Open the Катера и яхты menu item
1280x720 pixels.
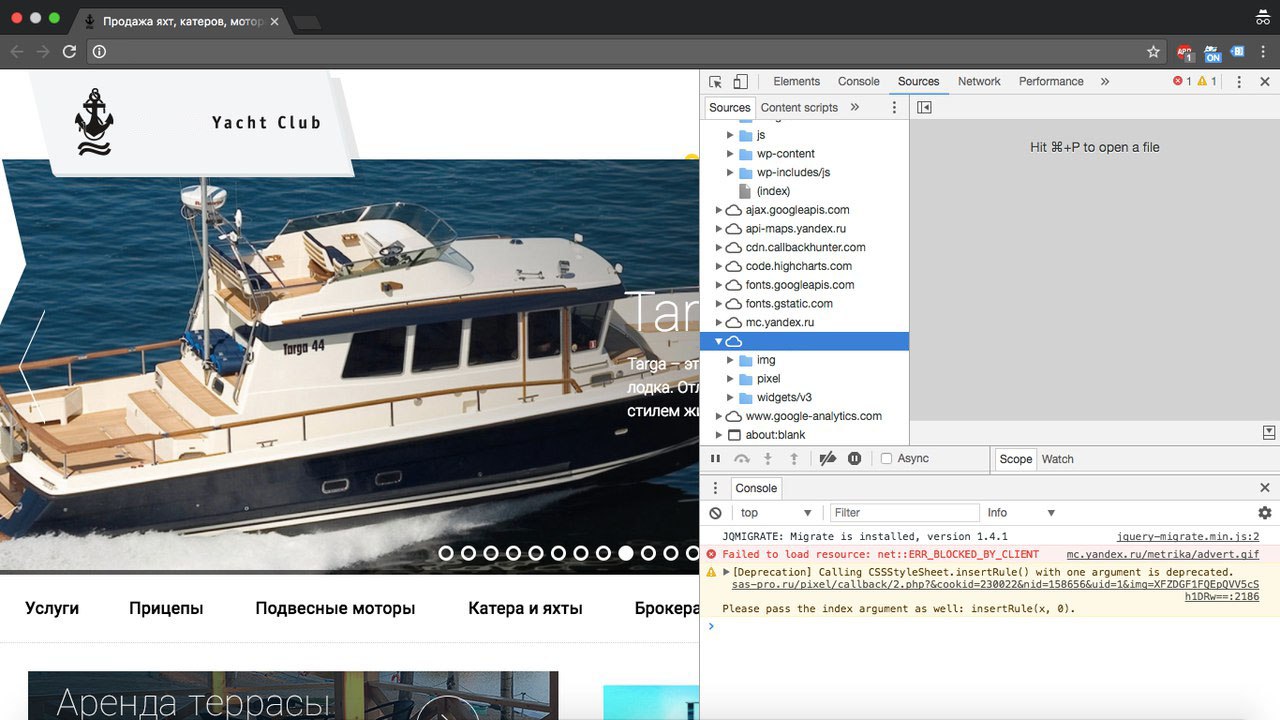(525, 608)
